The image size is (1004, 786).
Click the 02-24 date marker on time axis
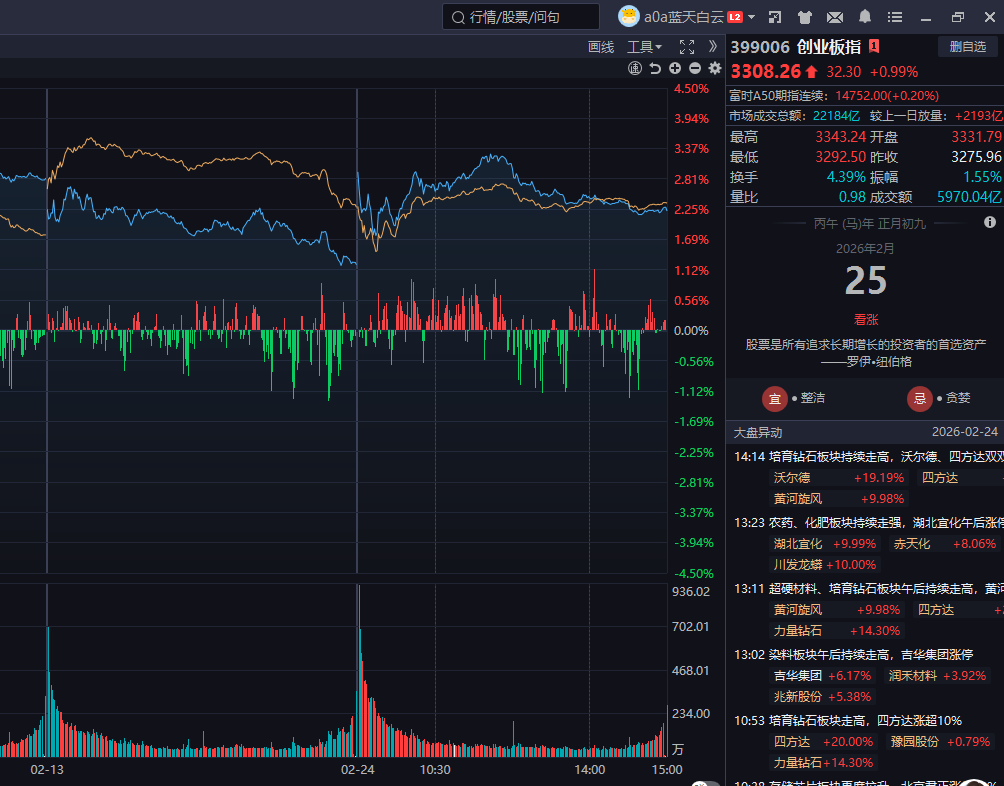point(357,769)
